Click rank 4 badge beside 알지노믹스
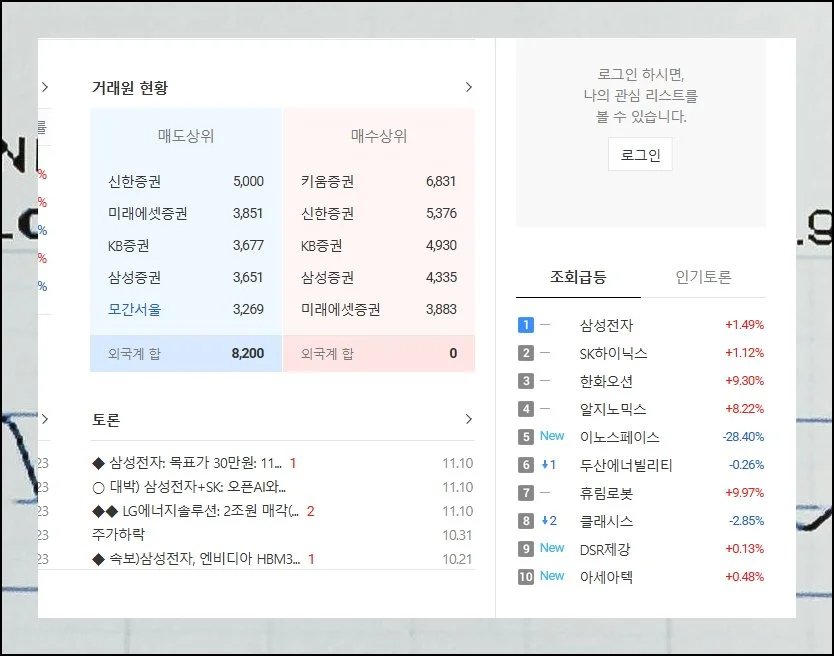Viewport: 834px width, 656px height. tap(526, 409)
